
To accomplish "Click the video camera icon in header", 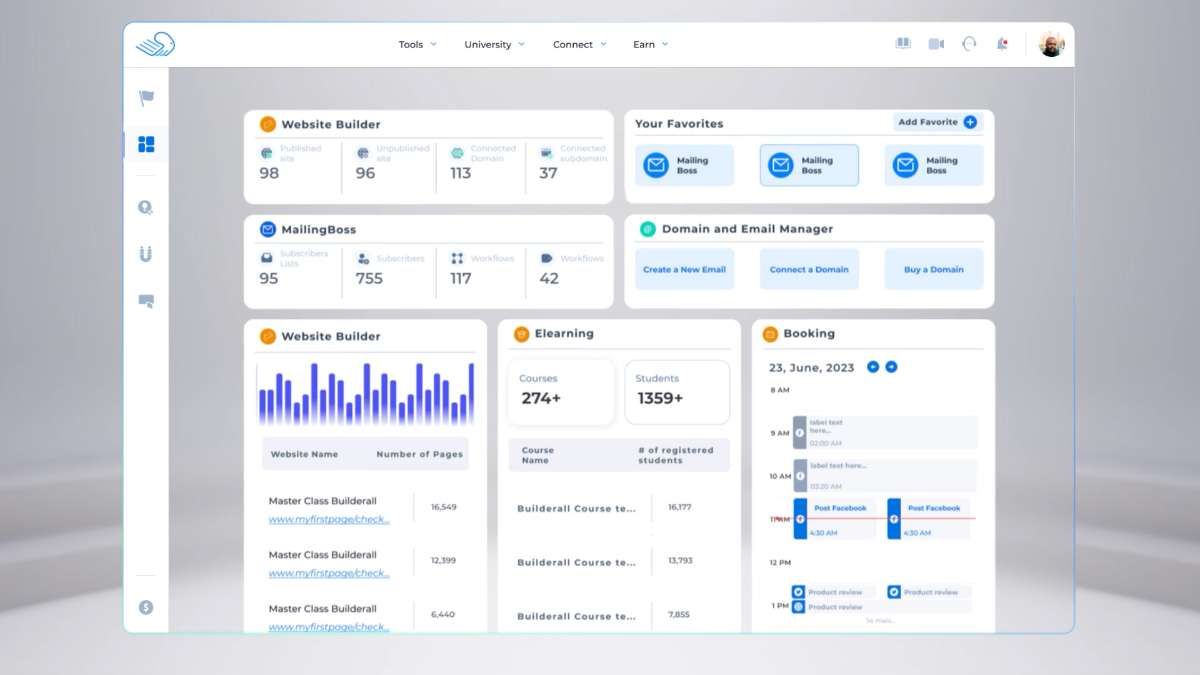I will pos(936,44).
